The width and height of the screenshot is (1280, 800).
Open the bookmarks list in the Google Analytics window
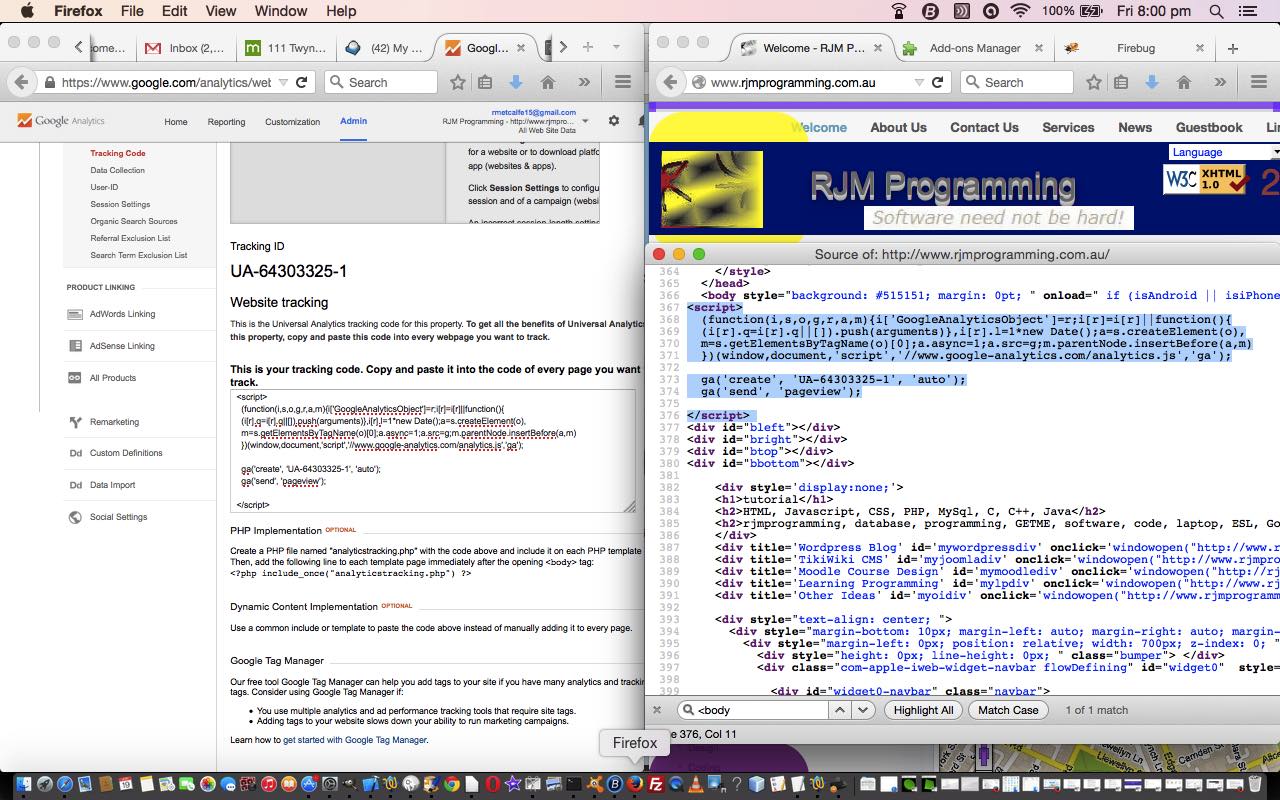click(485, 82)
